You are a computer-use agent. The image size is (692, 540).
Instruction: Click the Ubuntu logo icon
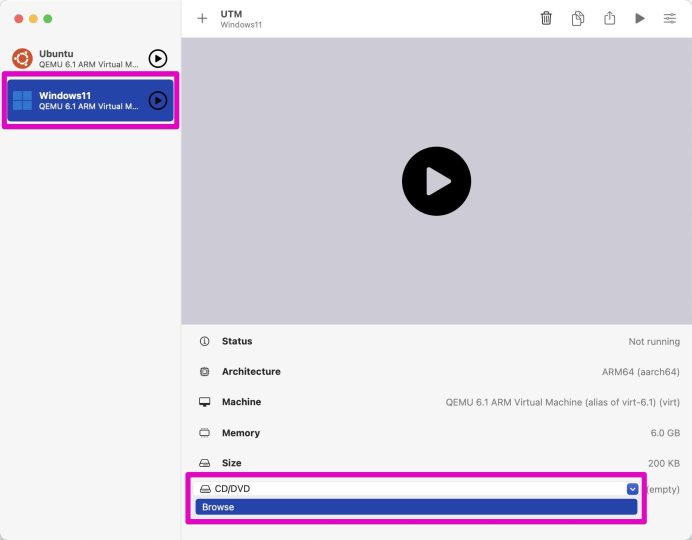(23, 58)
